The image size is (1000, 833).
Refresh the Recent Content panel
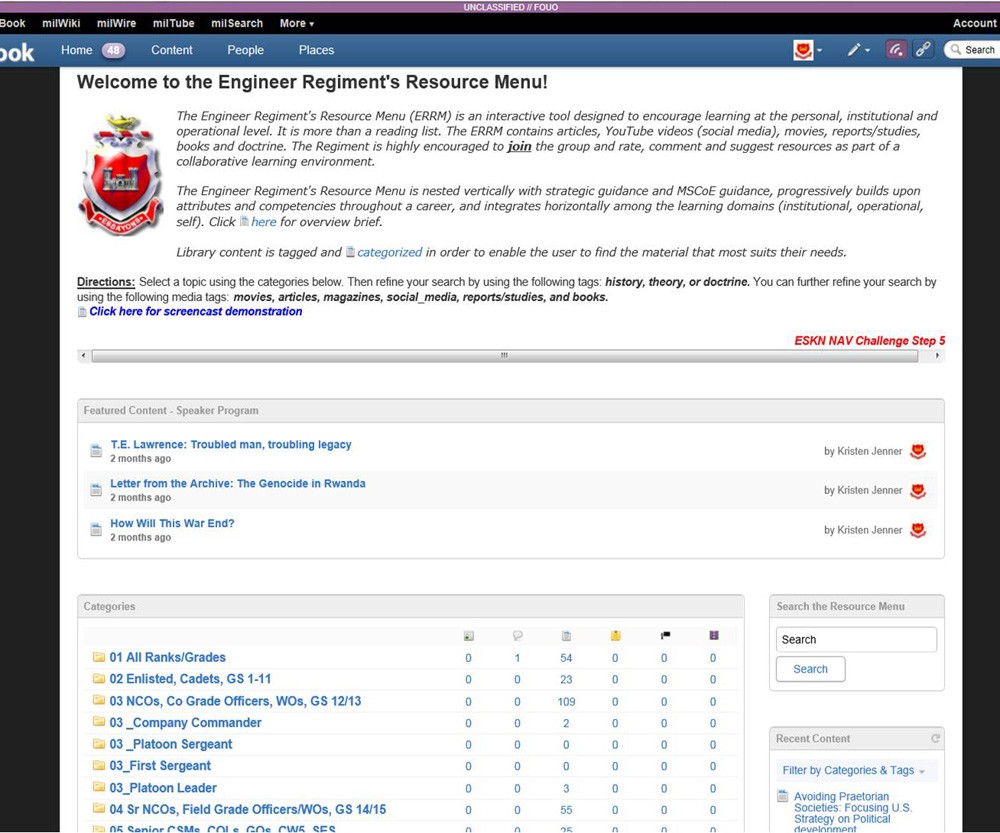coord(935,738)
